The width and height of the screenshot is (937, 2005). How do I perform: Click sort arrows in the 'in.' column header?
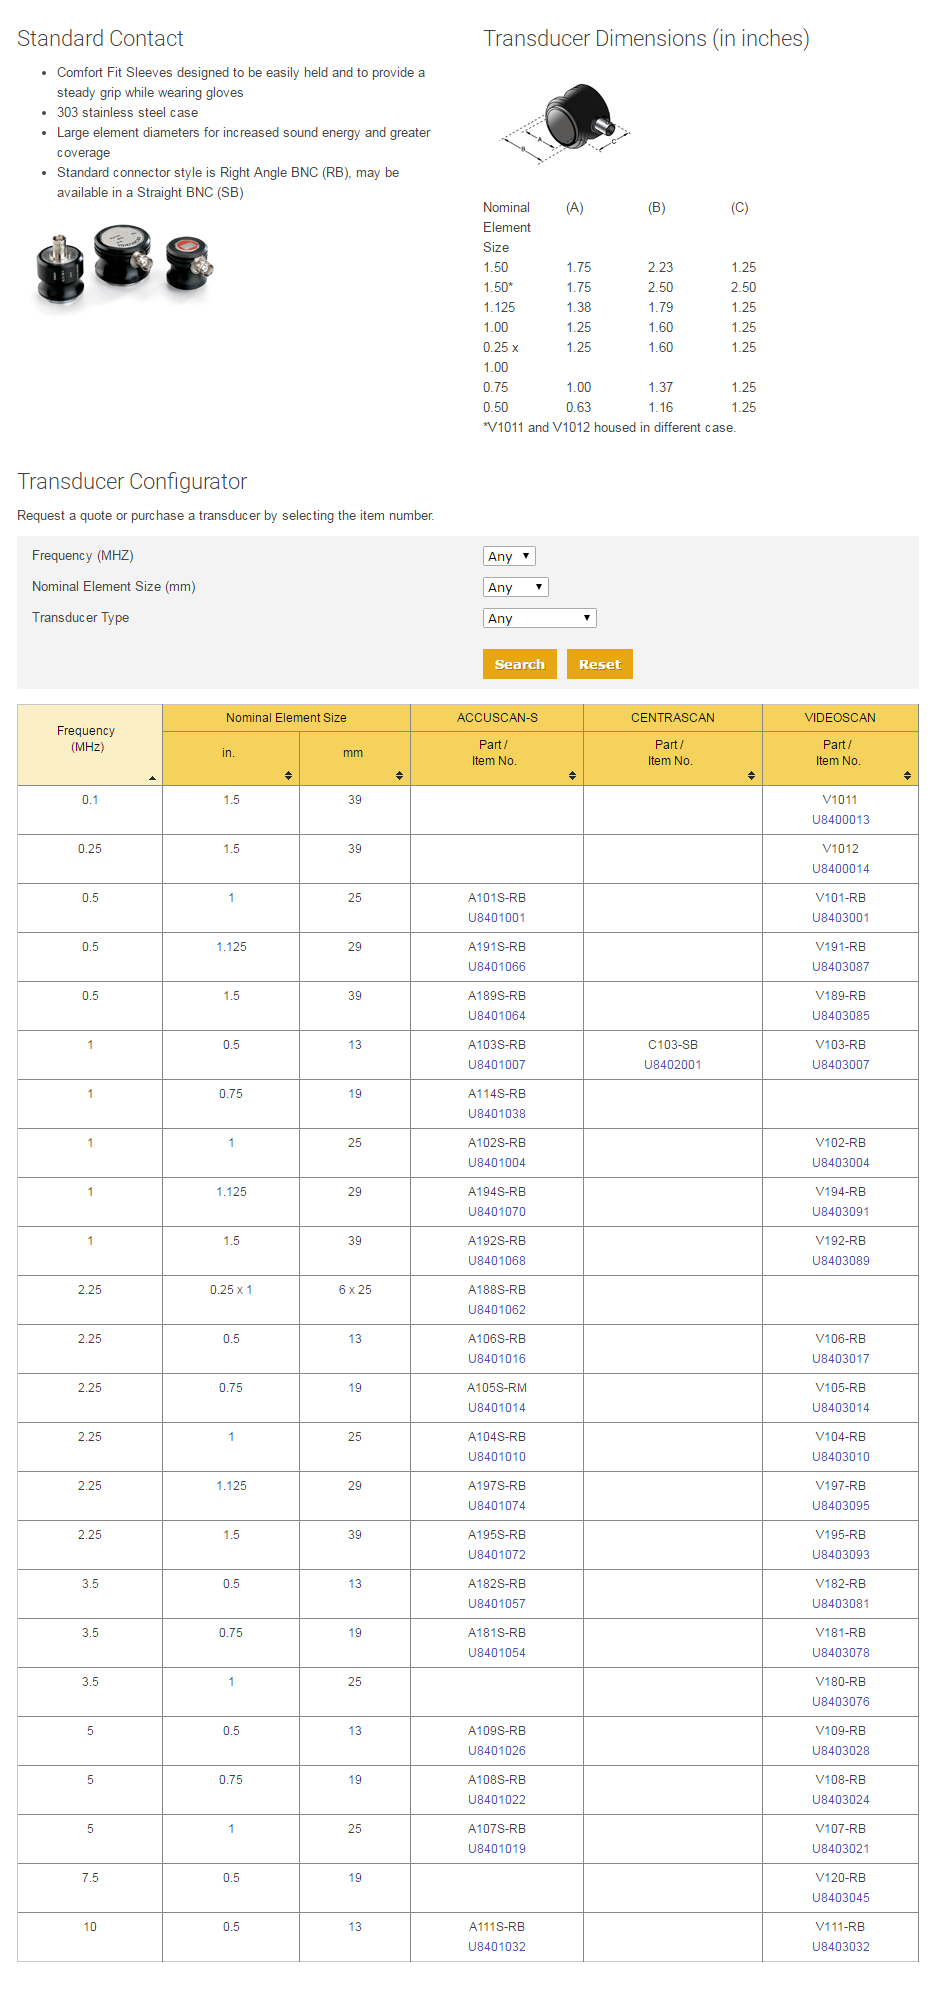click(288, 775)
